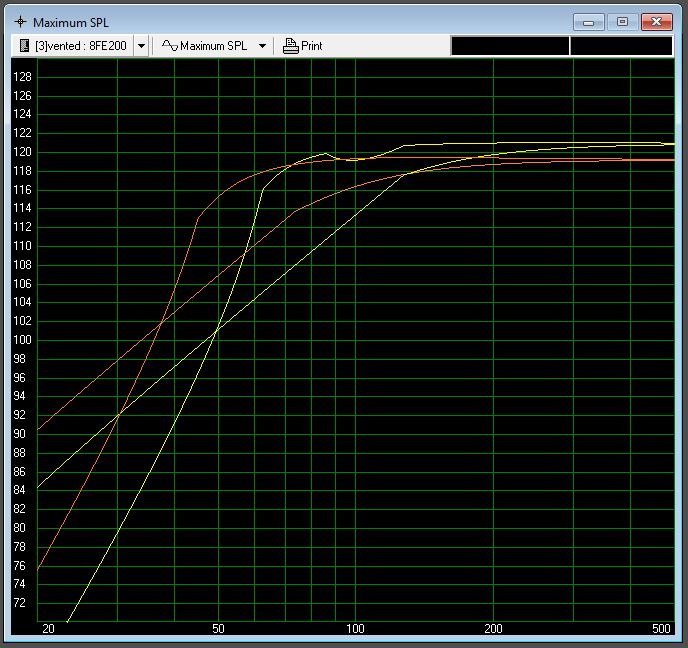
Task: Click the Maximum SPL graph selector label
Action: (214, 46)
